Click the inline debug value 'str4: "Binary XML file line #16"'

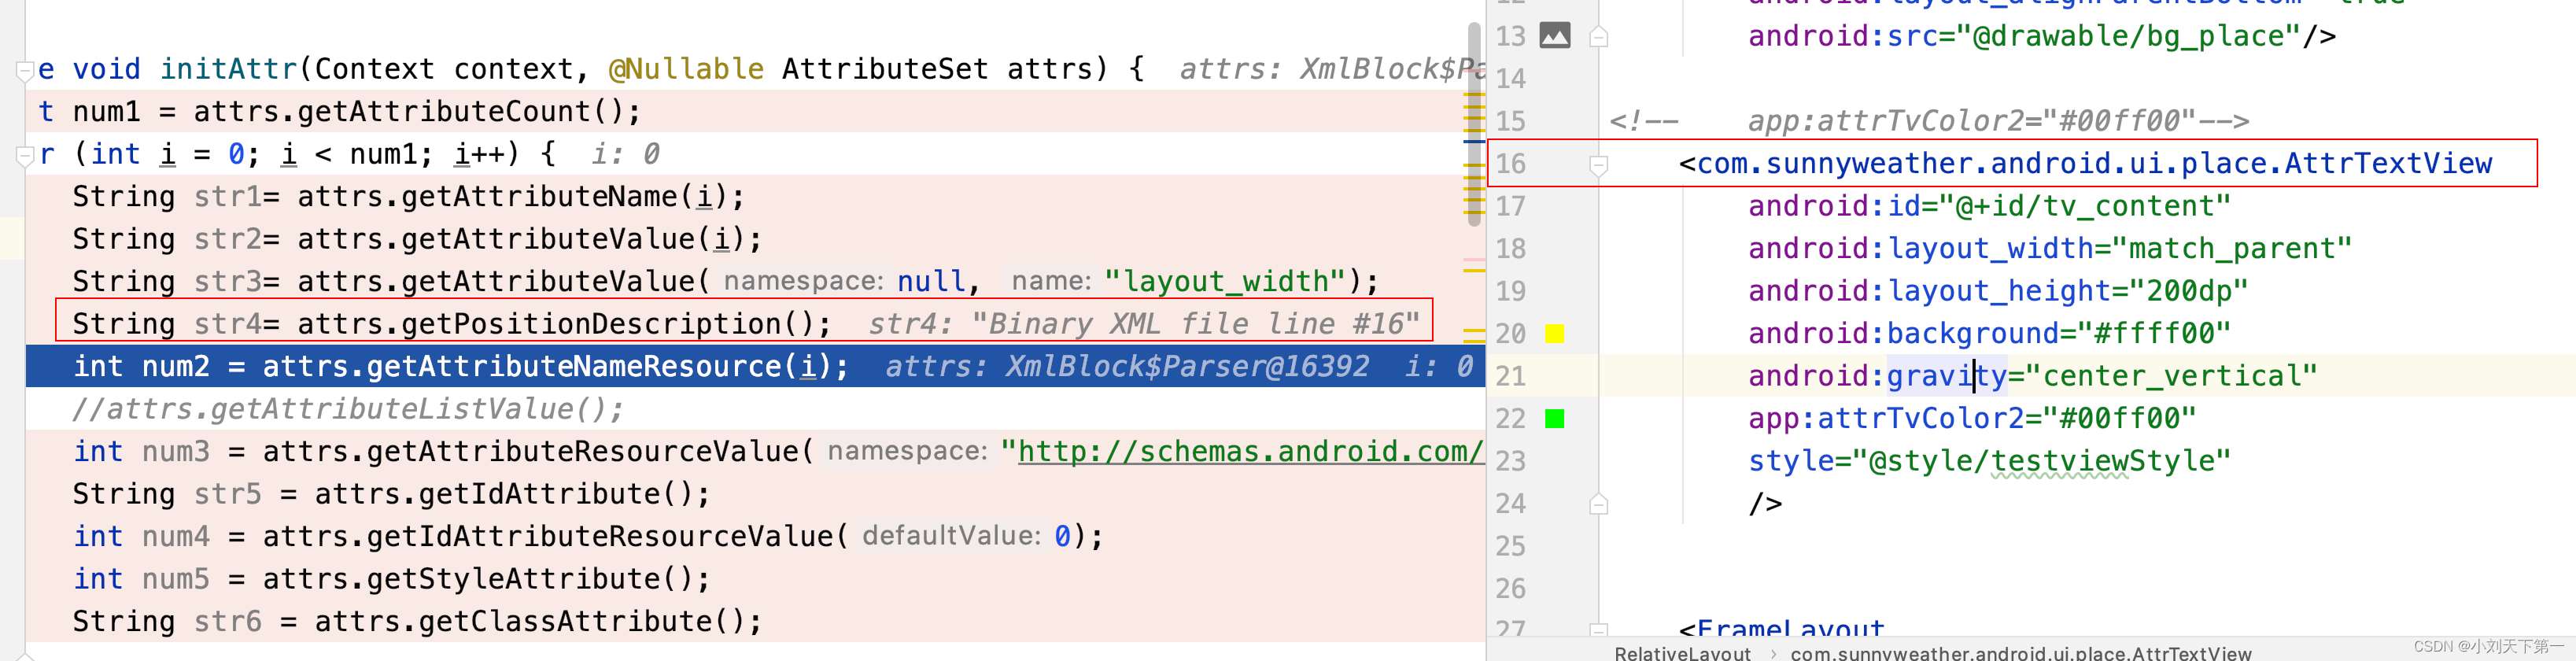pyautogui.click(x=1144, y=324)
